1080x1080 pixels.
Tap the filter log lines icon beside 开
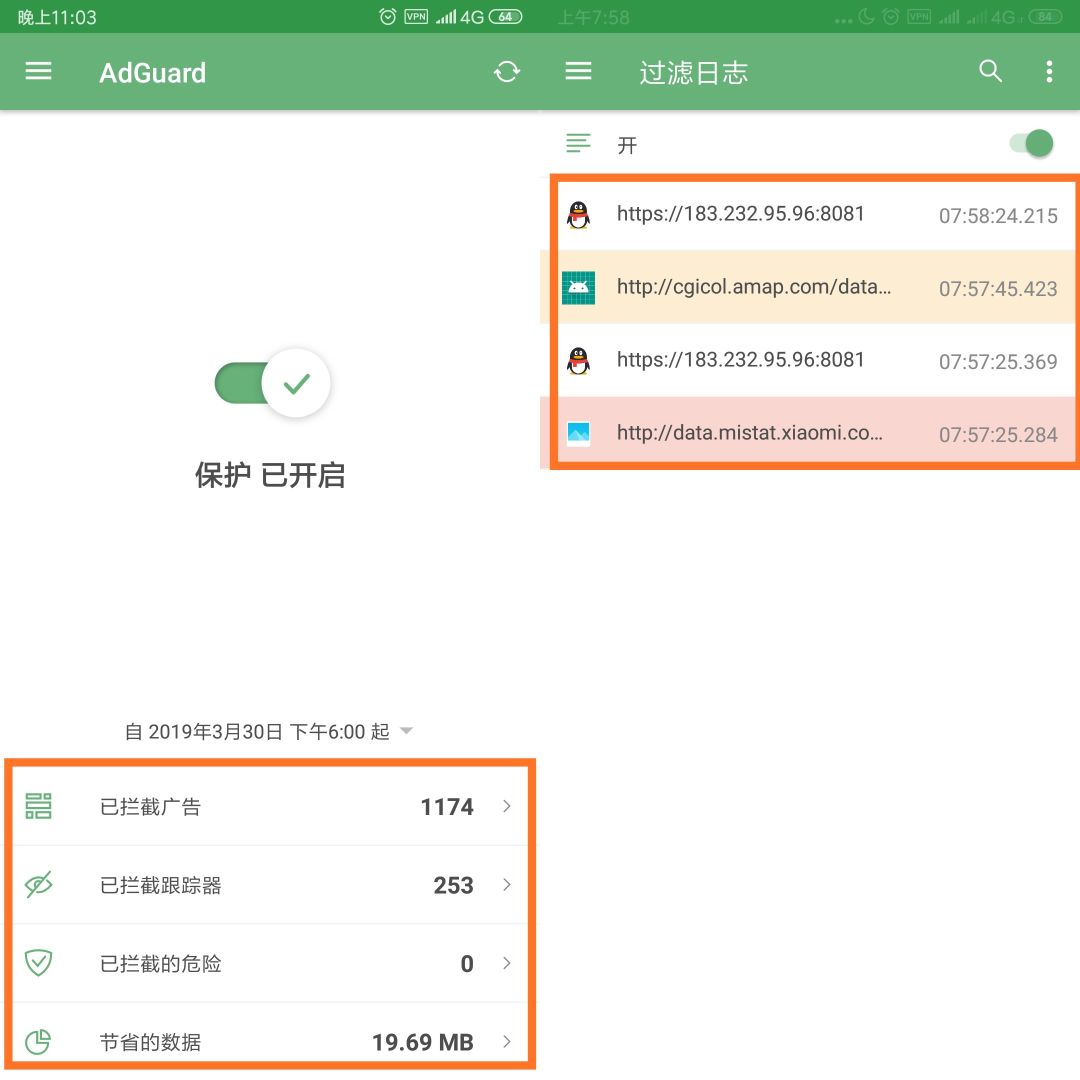579,143
